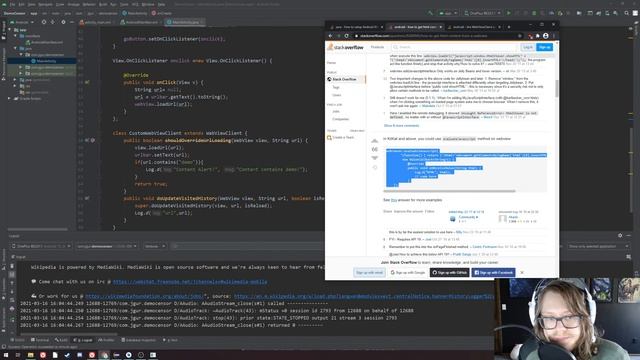The height and width of the screenshot is (360, 640).
Task: Open Project panel settings gear icon
Action: [x=63, y=22]
